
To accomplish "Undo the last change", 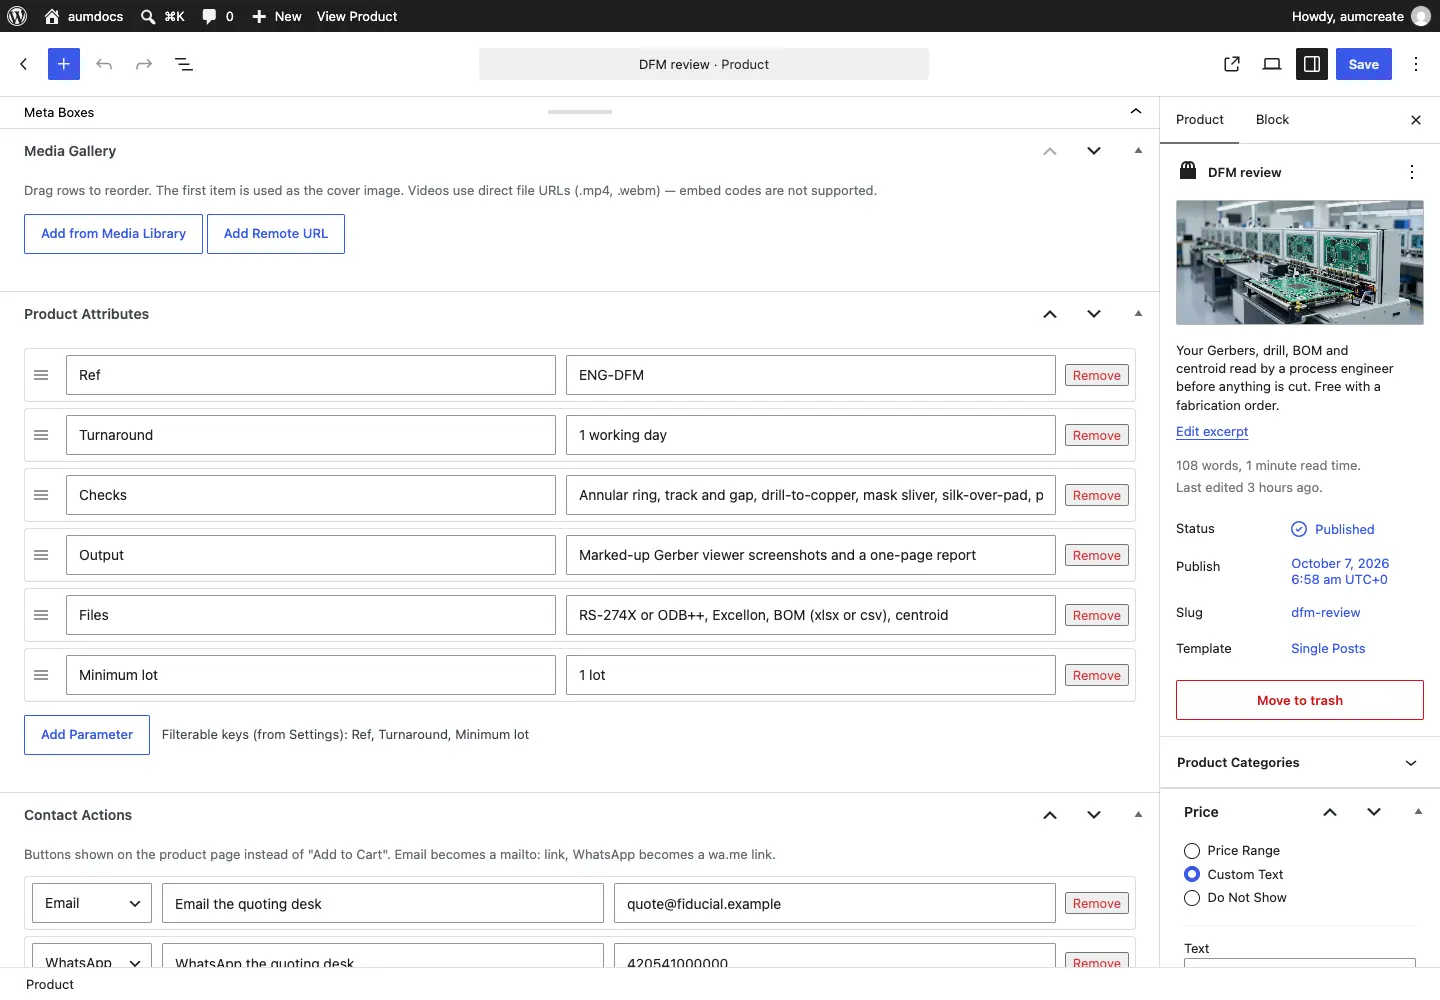I will pyautogui.click(x=104, y=64).
